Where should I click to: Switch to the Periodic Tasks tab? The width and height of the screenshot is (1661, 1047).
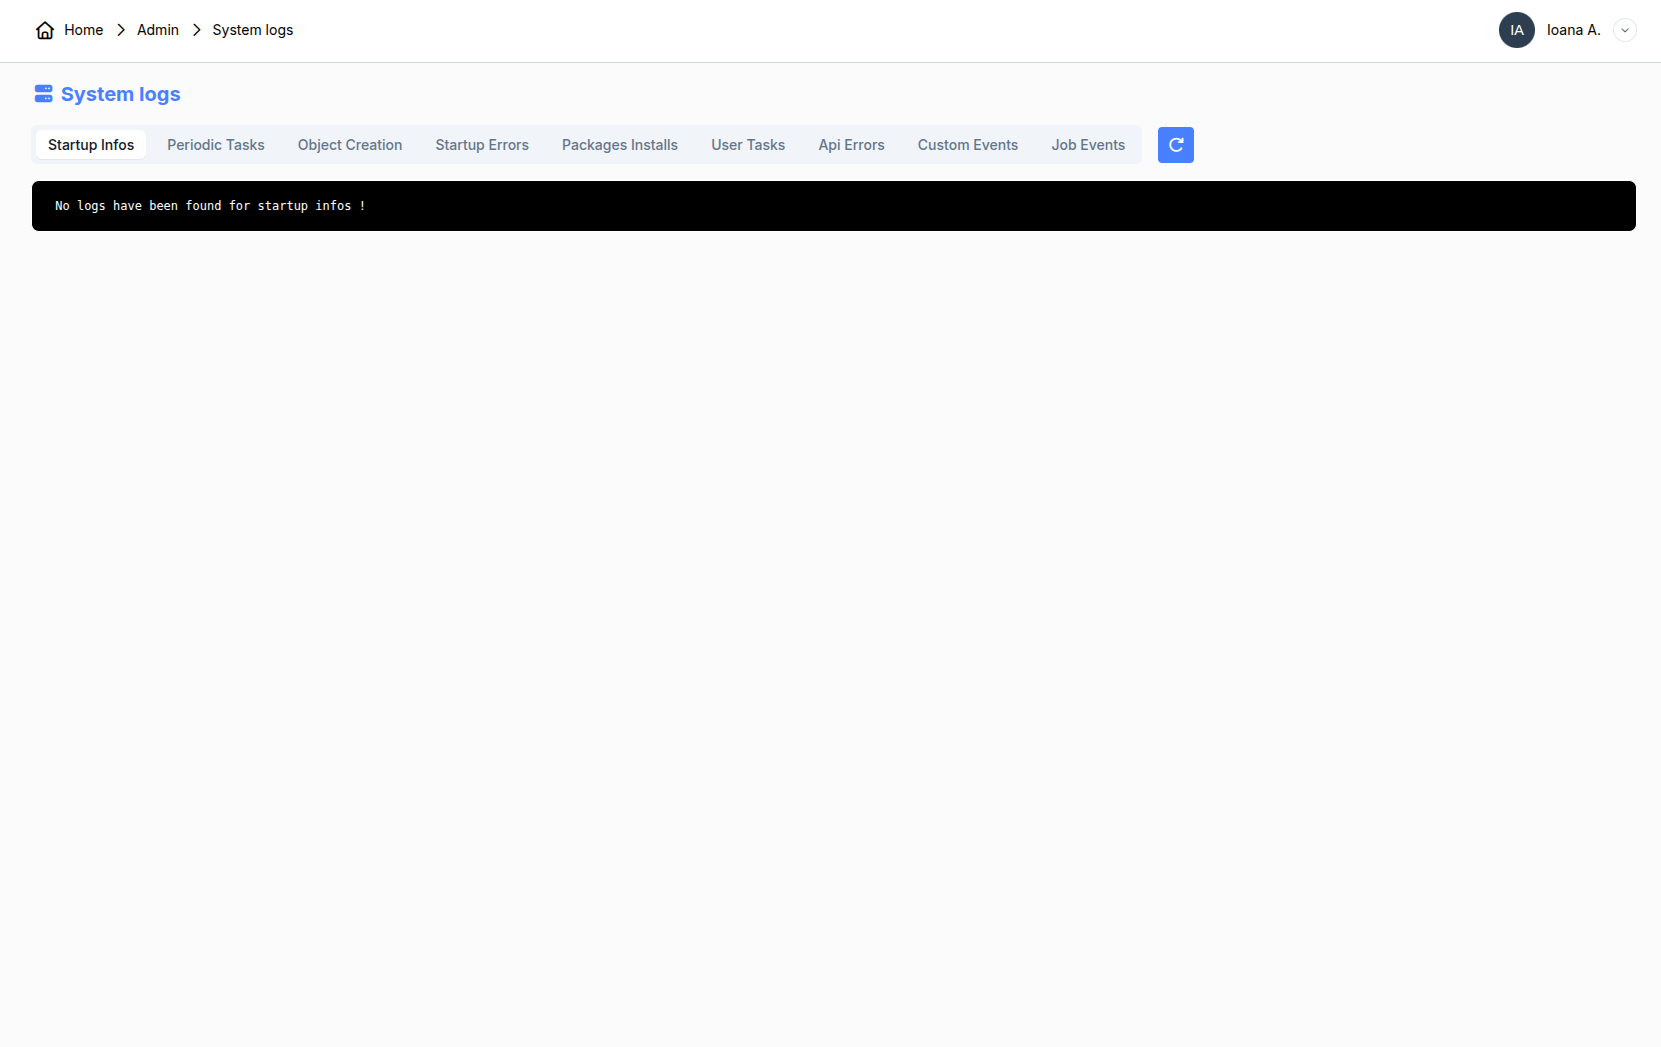[216, 145]
